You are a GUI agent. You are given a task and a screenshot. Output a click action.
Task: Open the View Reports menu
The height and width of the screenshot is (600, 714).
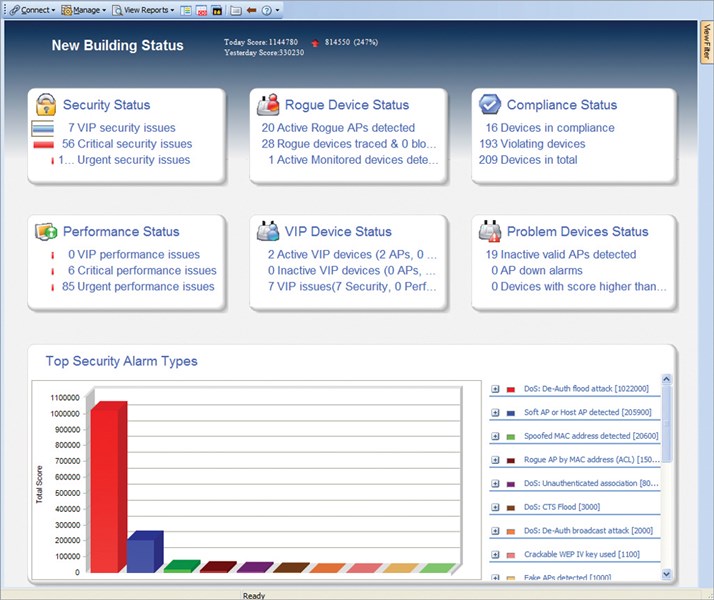coord(144,10)
